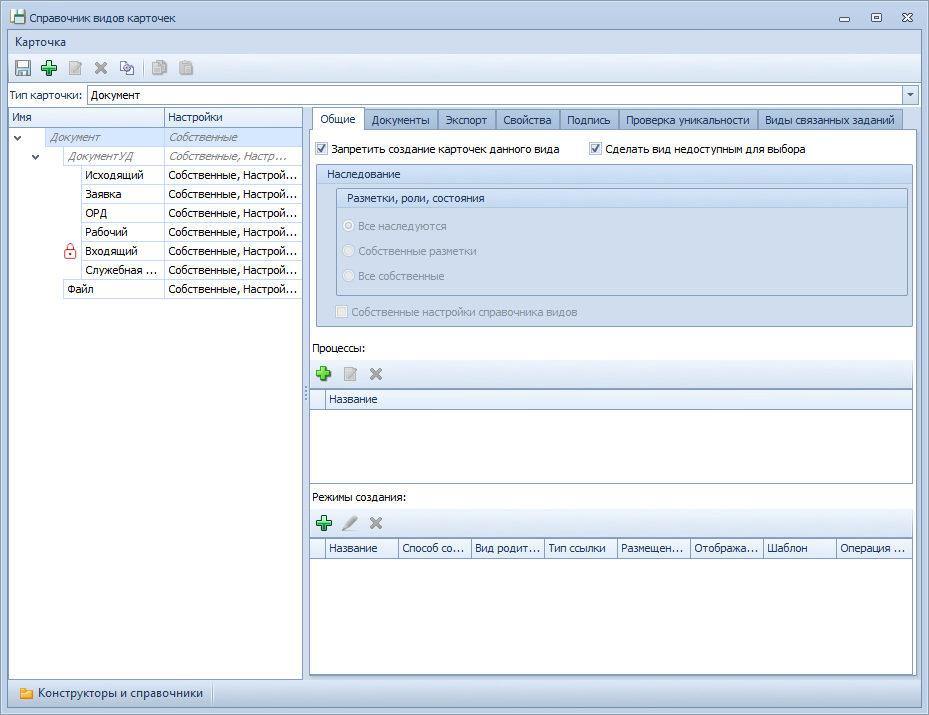Switch to the 'Экспорт' tab
Viewport: 929px width, 715px height.
tap(466, 120)
